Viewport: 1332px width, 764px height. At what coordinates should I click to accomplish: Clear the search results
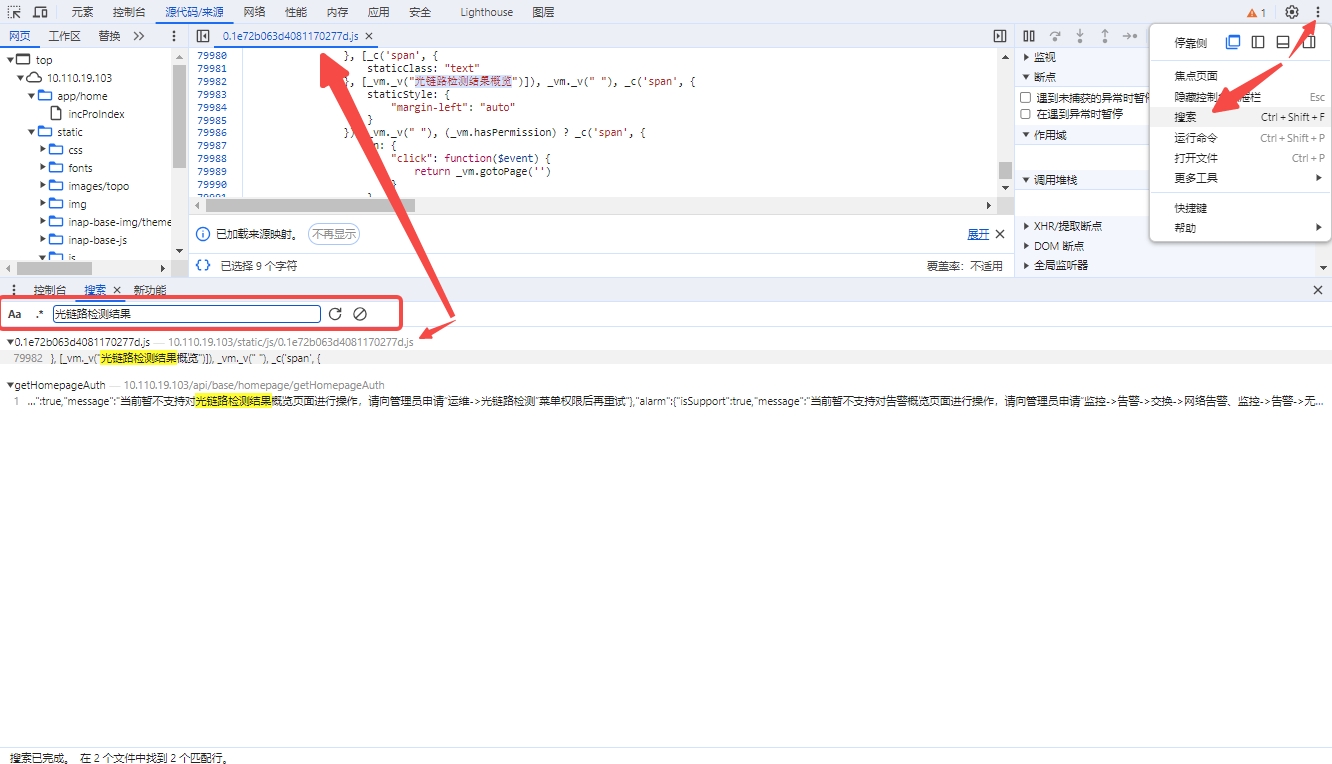click(360, 314)
